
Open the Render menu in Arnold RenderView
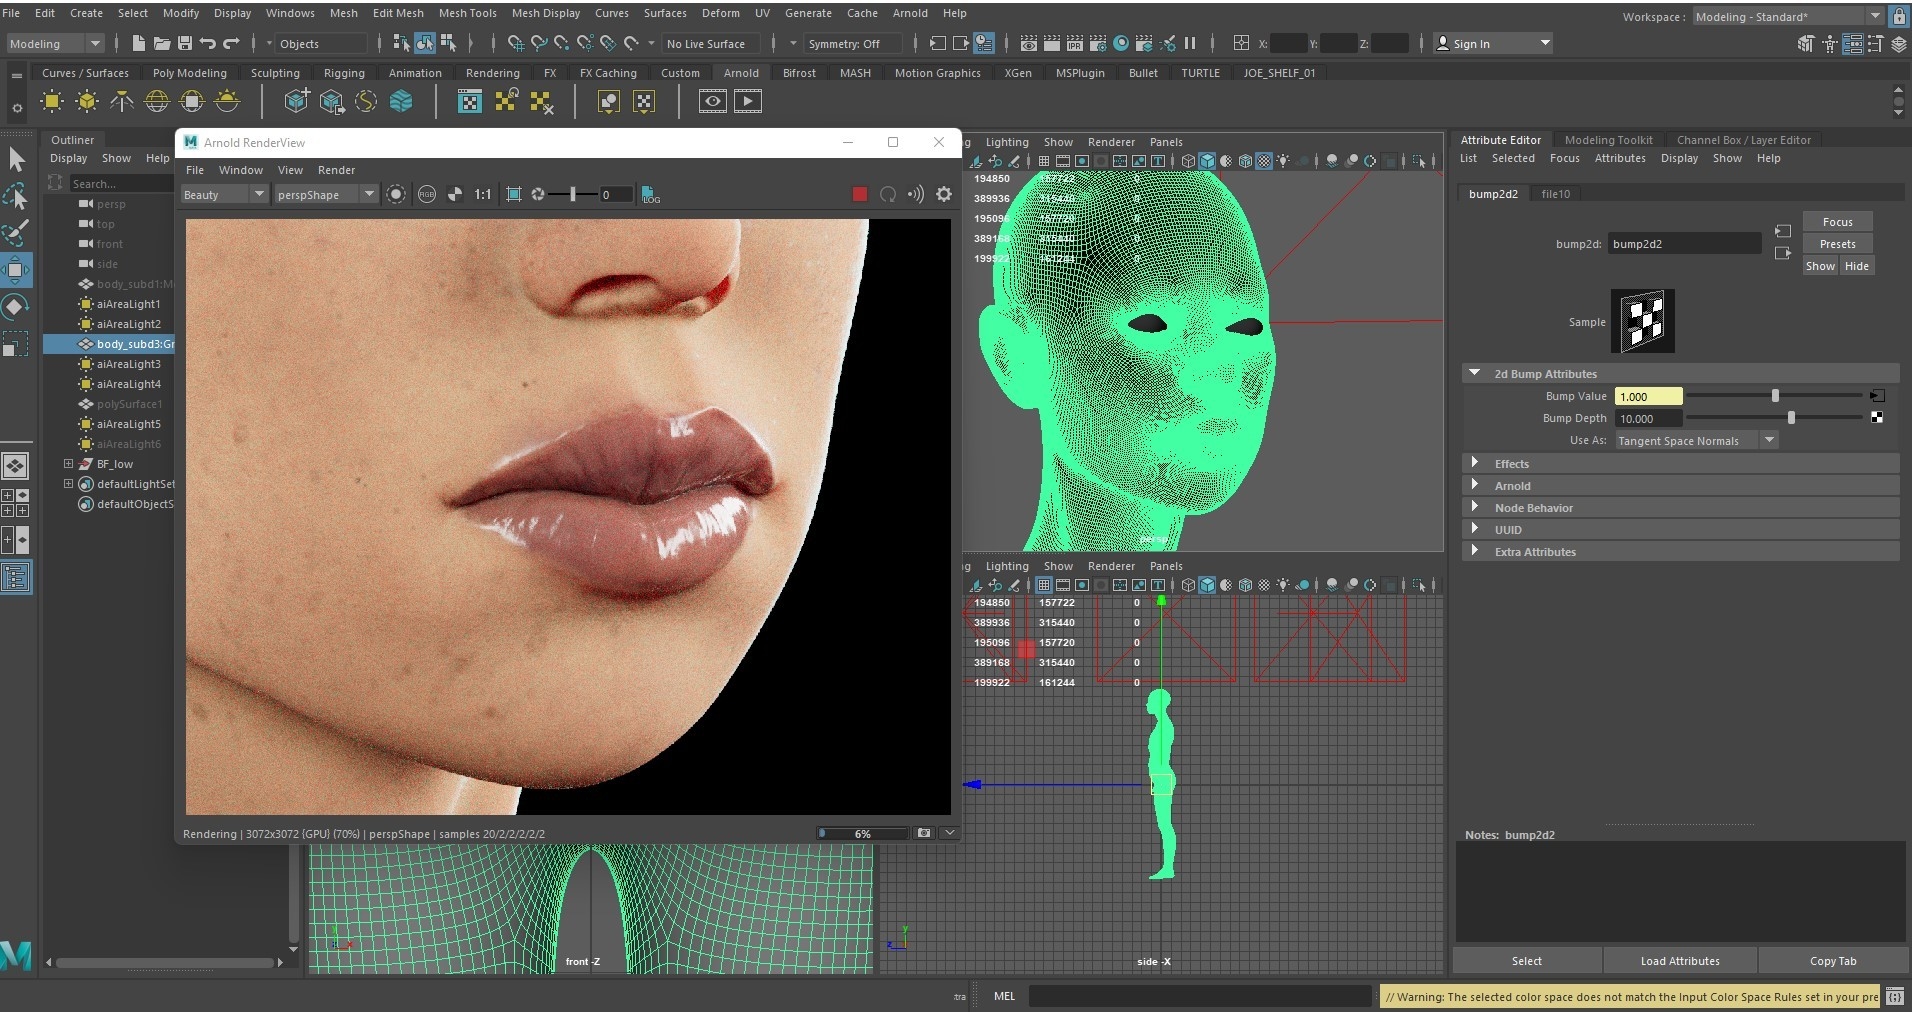pos(336,170)
